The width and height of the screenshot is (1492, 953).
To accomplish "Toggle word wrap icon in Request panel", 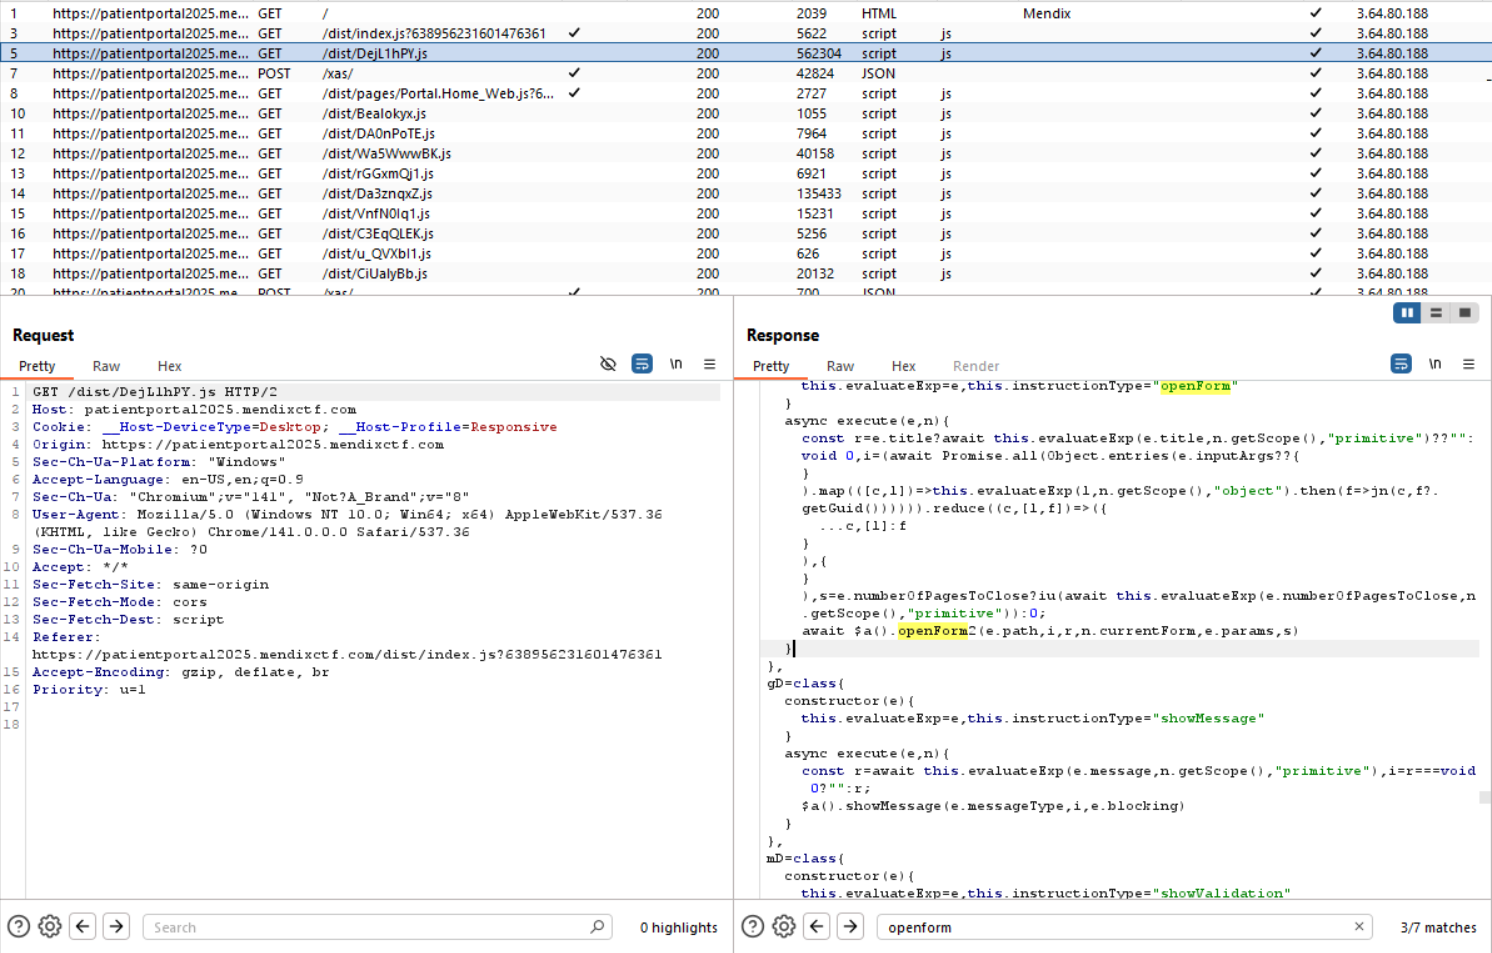I will tap(642, 364).
